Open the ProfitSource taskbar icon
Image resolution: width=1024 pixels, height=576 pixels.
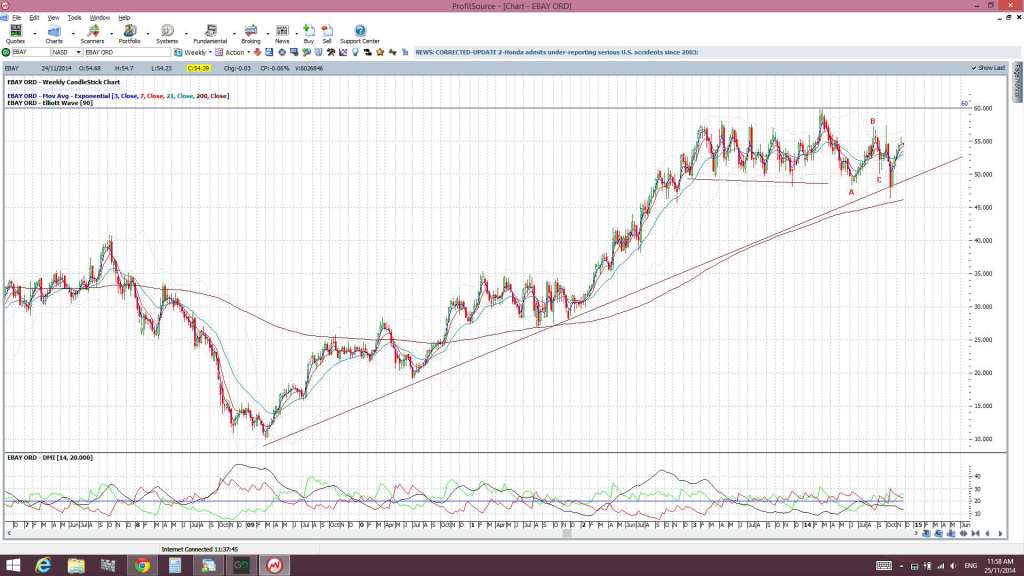pos(274,565)
